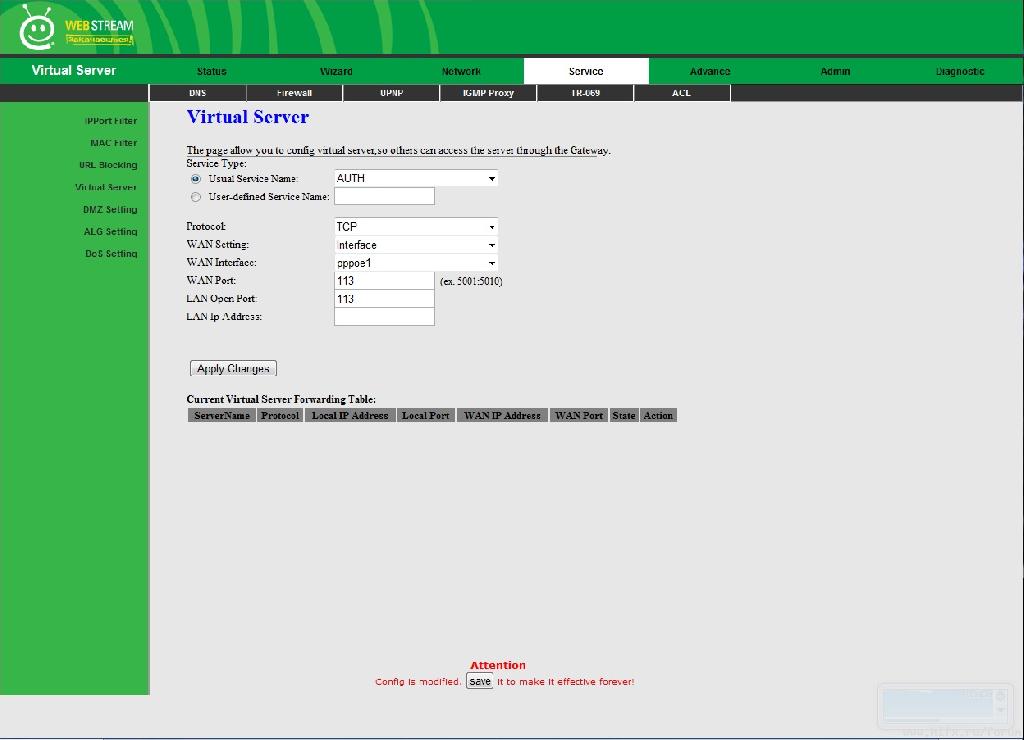Image resolution: width=1024 pixels, height=740 pixels.
Task: Open the AUTH service name dropdown
Action: click(x=415, y=179)
